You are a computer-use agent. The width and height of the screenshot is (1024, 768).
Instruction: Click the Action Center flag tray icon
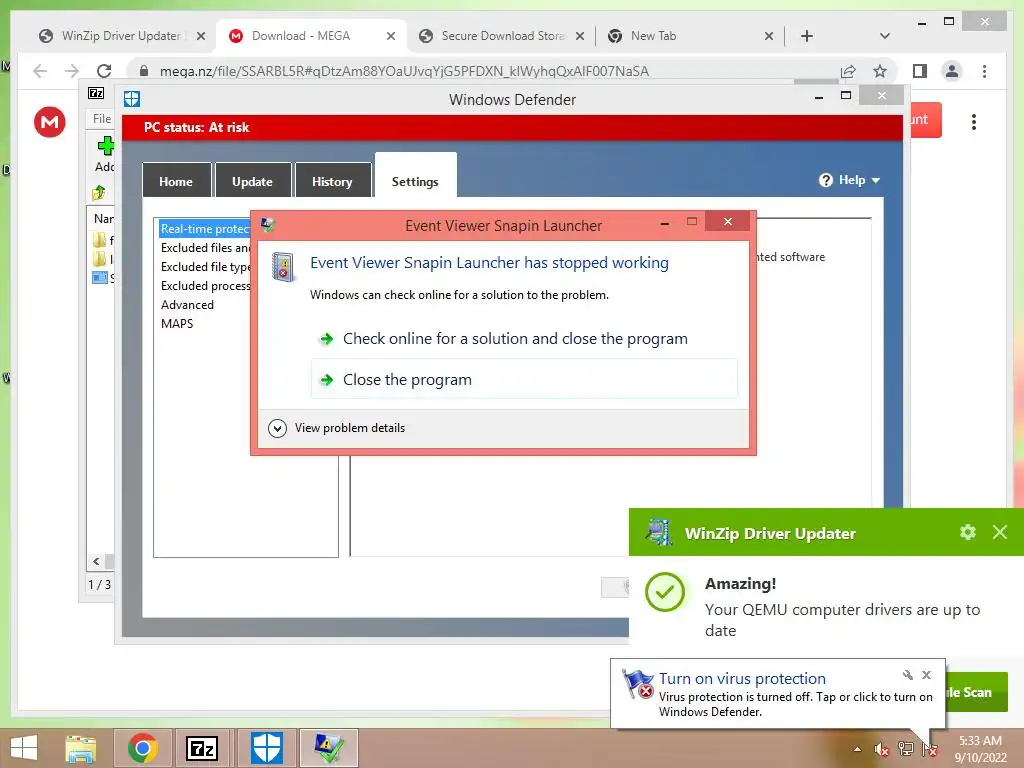(x=930, y=749)
